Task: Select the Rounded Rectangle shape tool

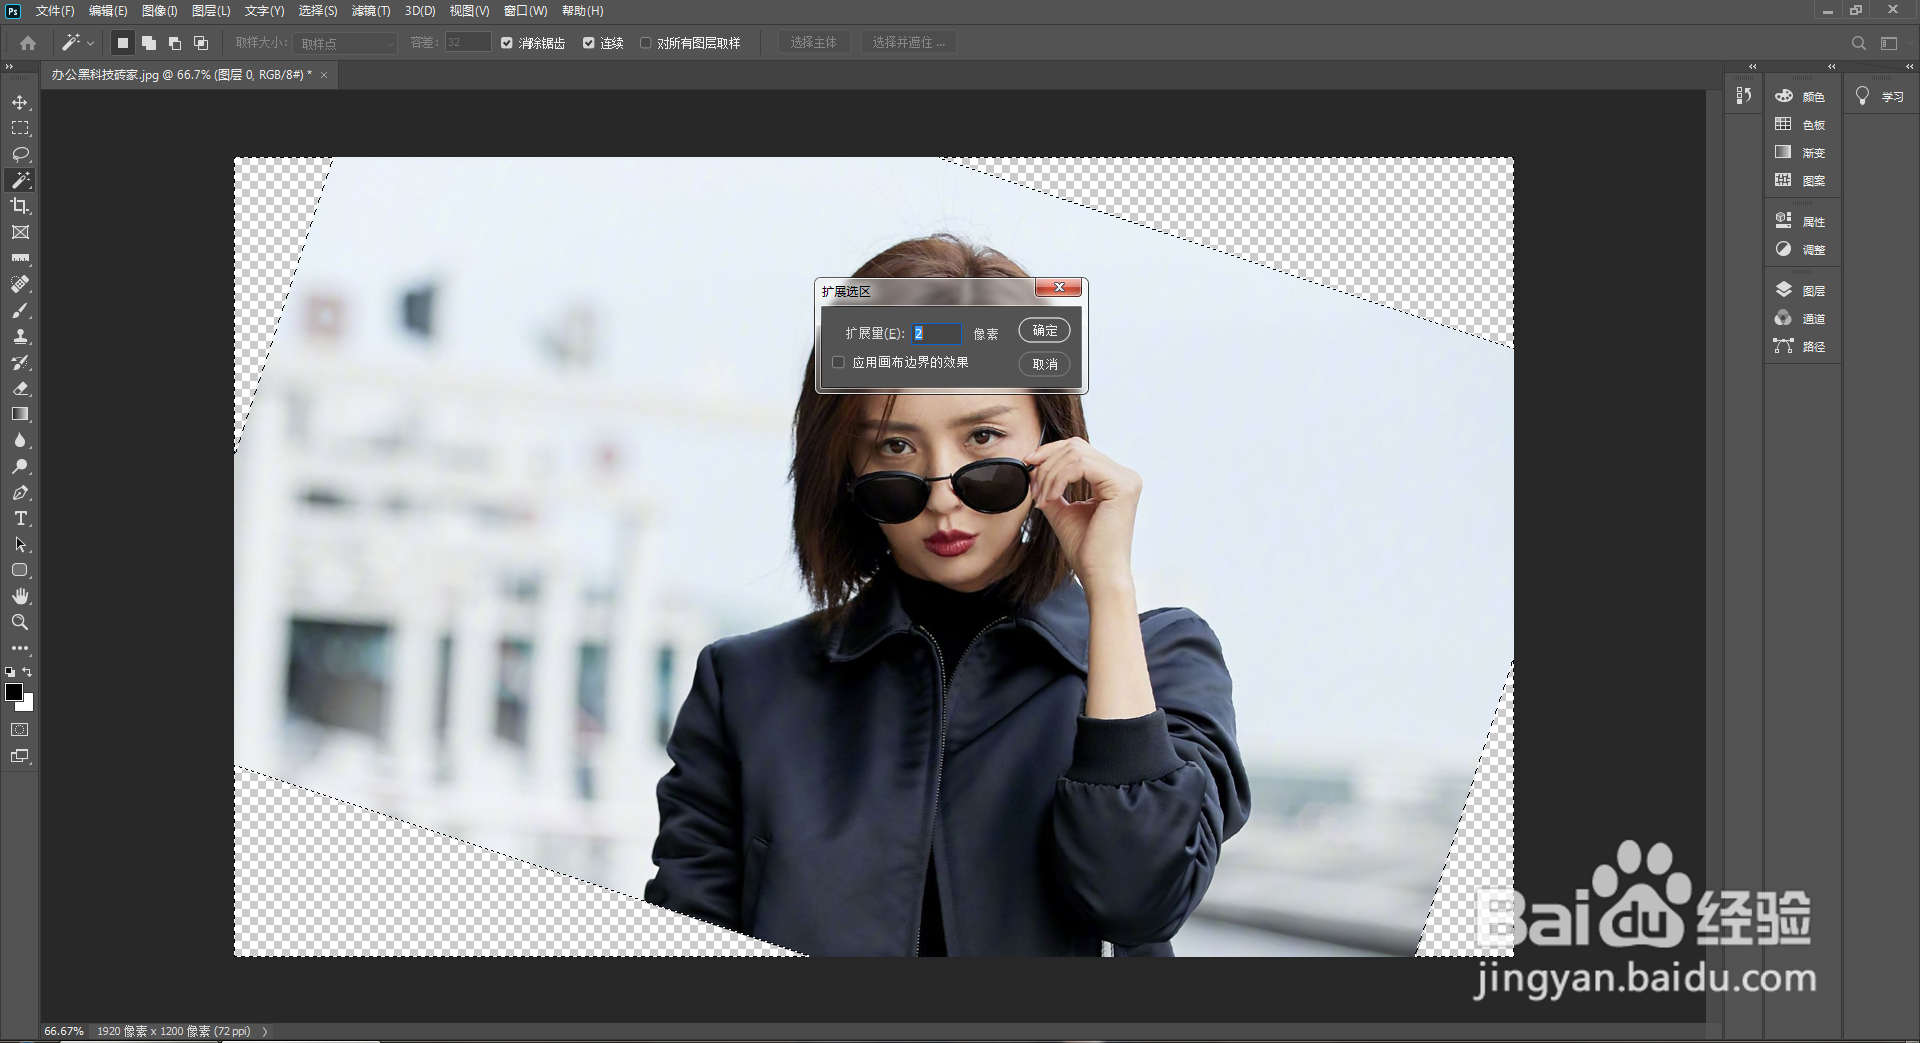Action: pos(20,570)
